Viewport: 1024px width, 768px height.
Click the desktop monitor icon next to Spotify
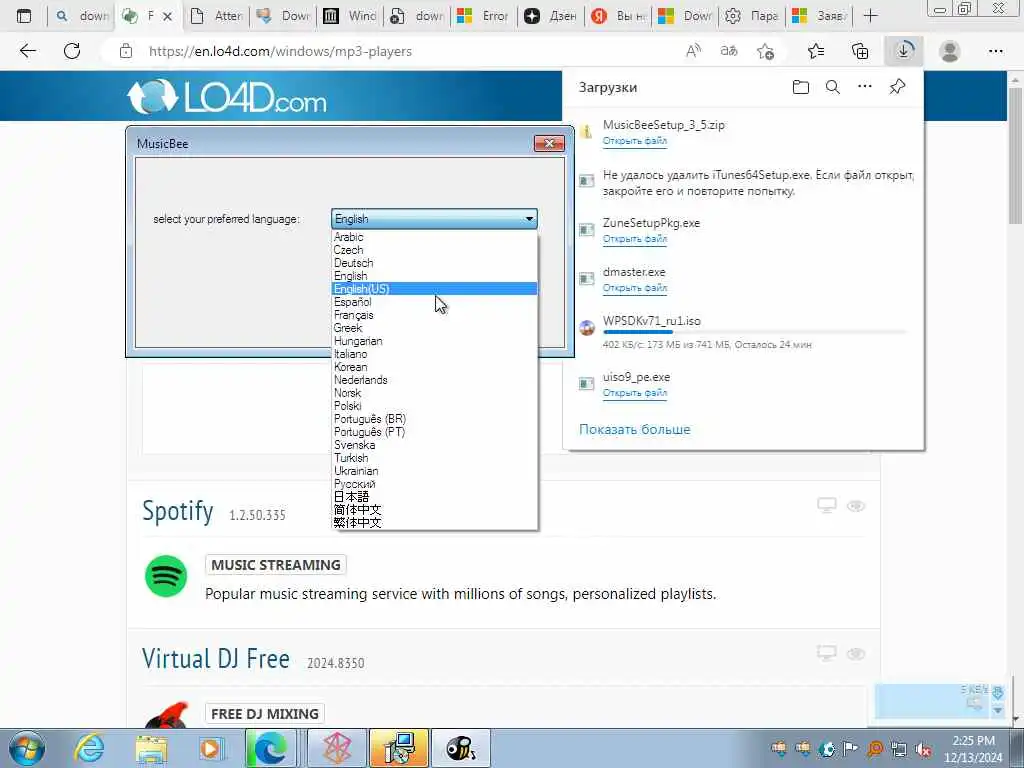pyautogui.click(x=827, y=505)
